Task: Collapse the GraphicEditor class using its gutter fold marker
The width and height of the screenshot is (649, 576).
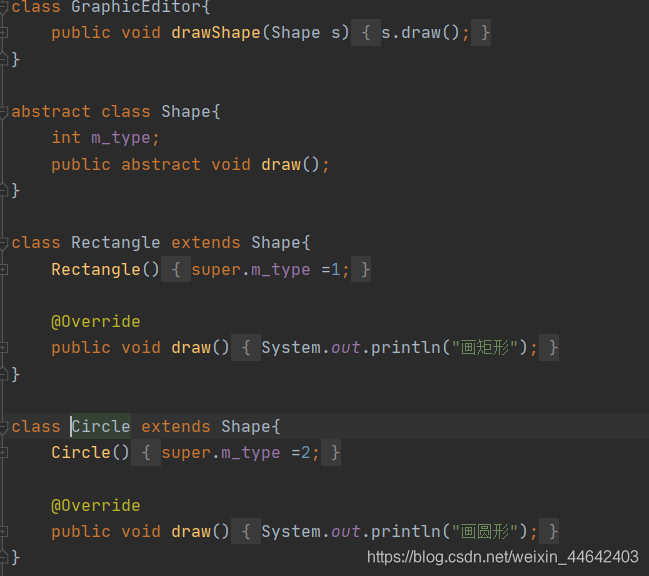Action: click(x=3, y=8)
